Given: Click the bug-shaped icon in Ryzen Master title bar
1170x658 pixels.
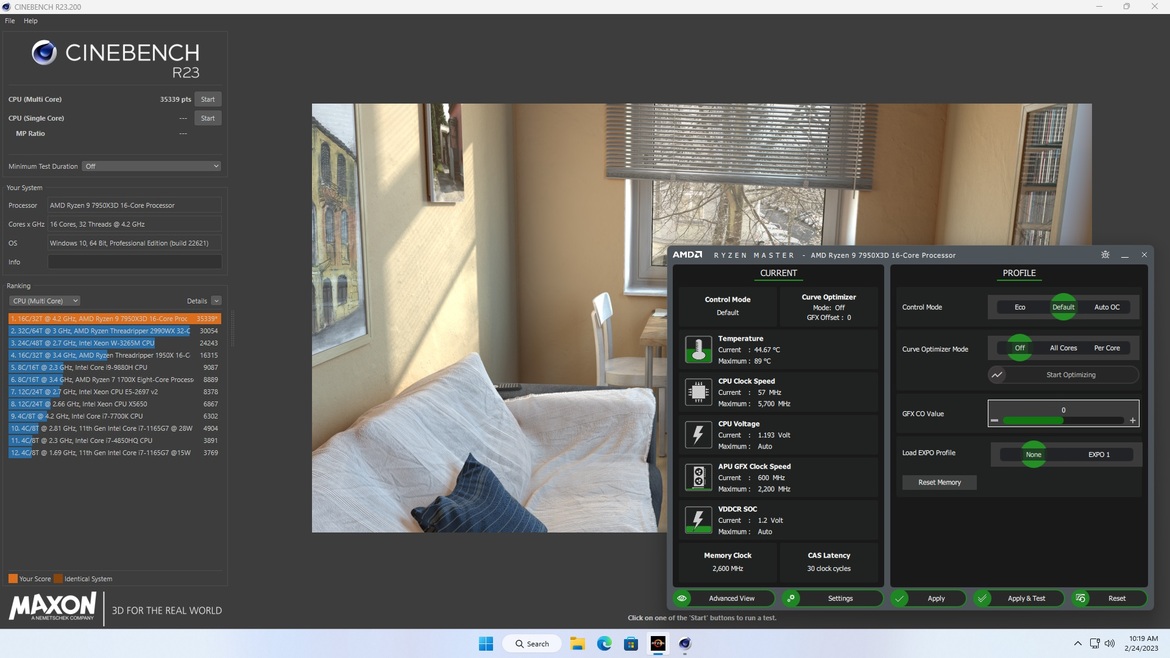Looking at the screenshot, I should coord(1105,255).
